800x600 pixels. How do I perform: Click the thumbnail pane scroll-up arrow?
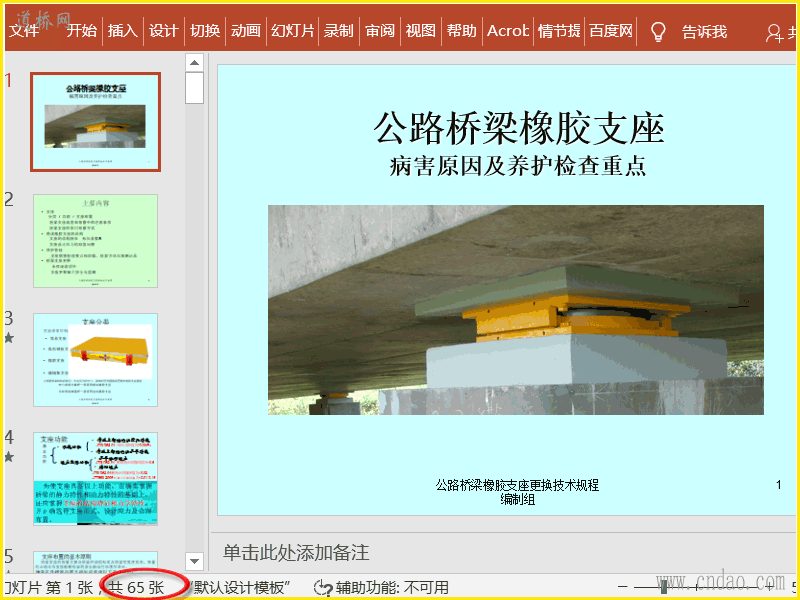pos(194,63)
